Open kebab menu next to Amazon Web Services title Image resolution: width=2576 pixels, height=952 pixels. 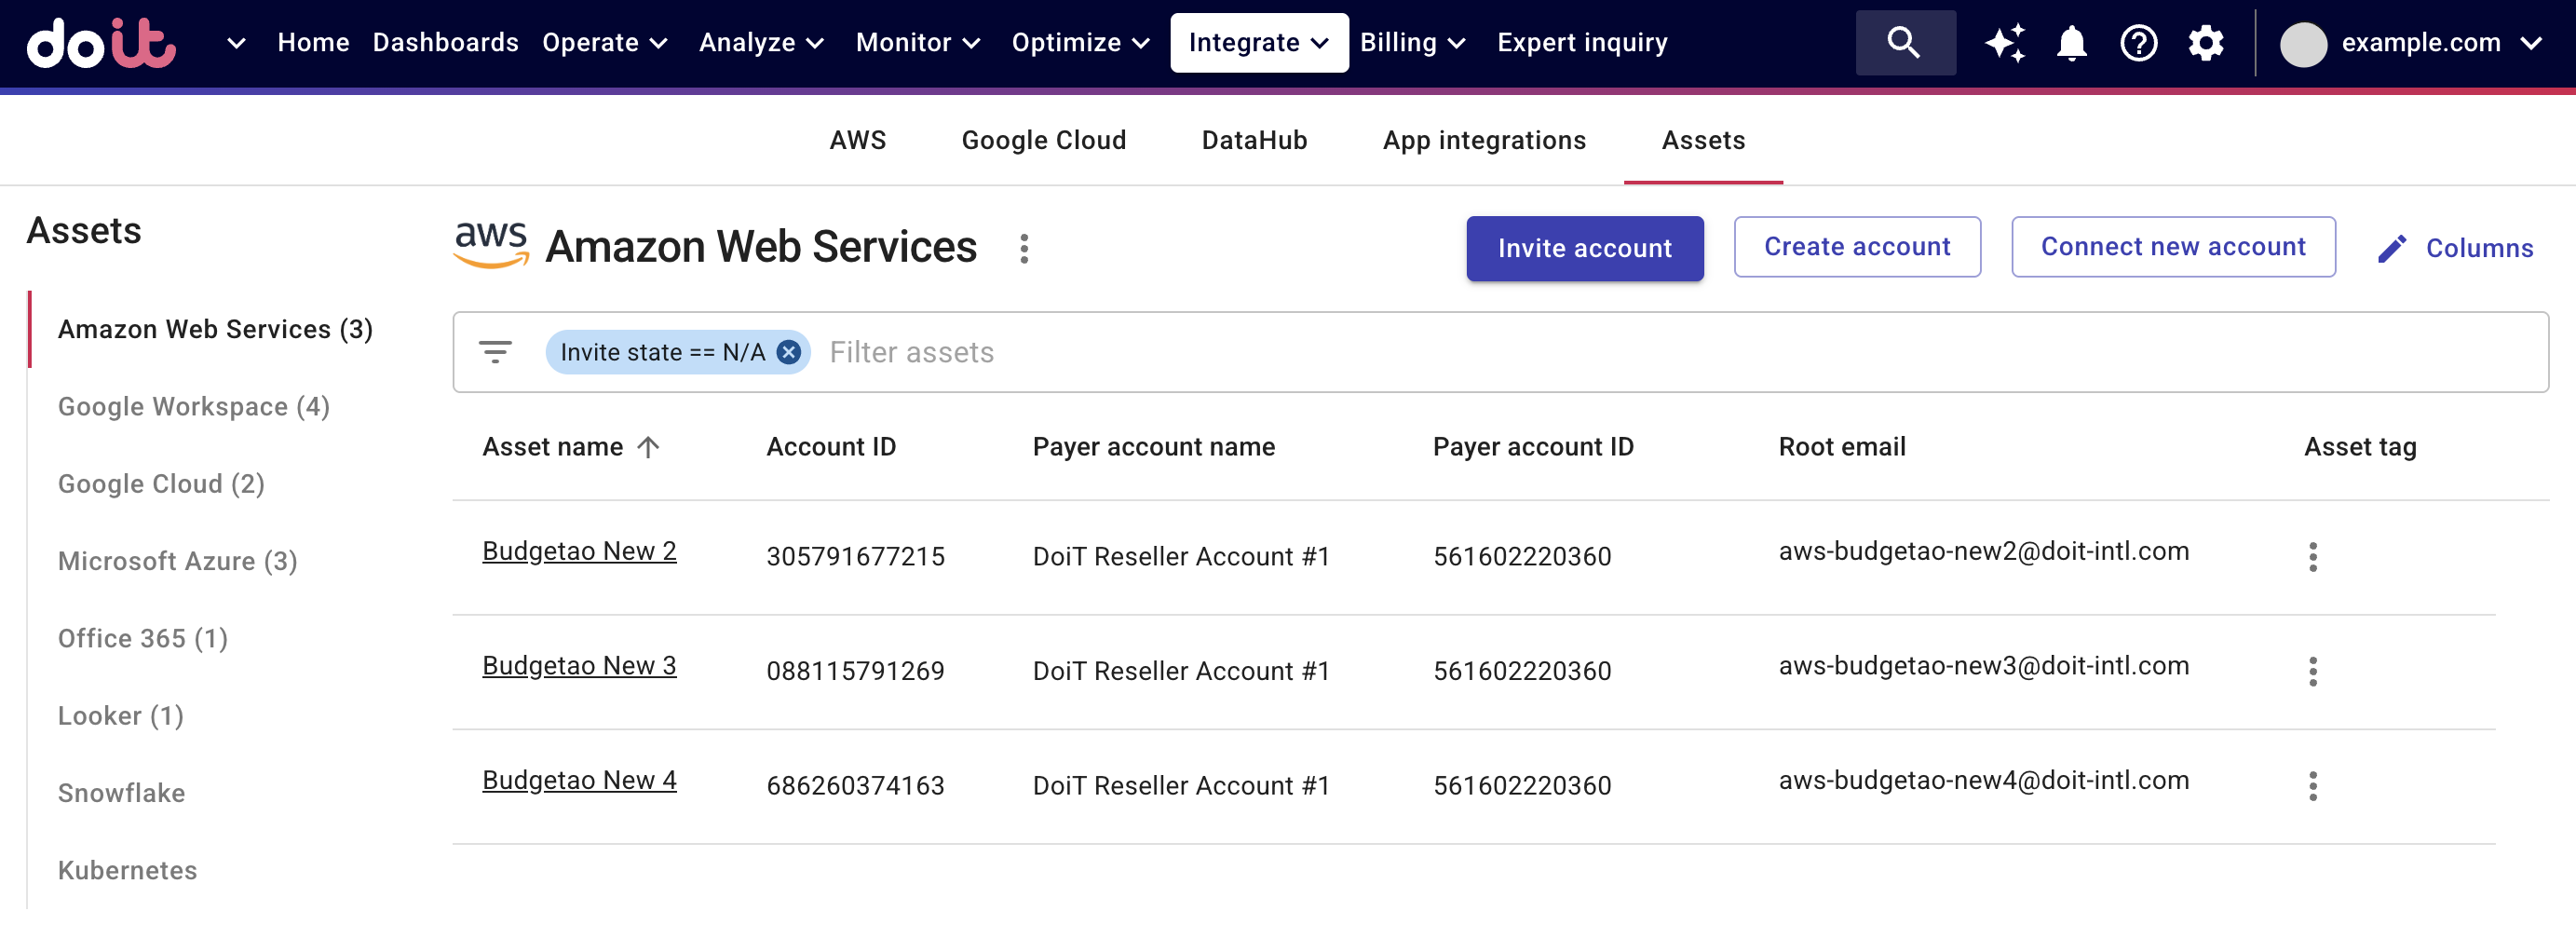point(1024,248)
